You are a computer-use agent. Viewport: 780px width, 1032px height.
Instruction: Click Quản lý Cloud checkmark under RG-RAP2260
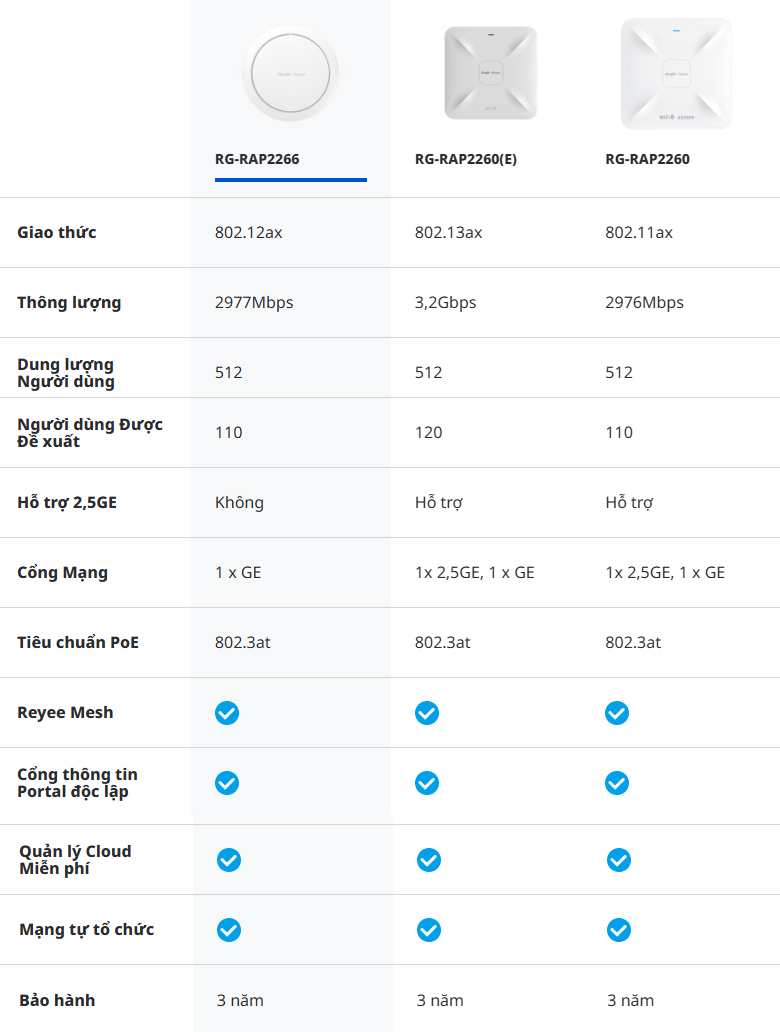tap(619, 860)
